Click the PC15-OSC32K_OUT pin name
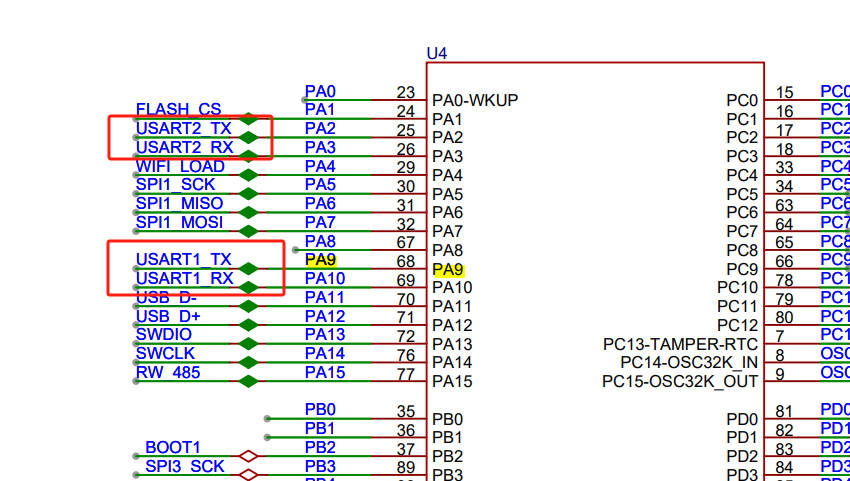Viewport: 850px width, 481px height. 679,381
